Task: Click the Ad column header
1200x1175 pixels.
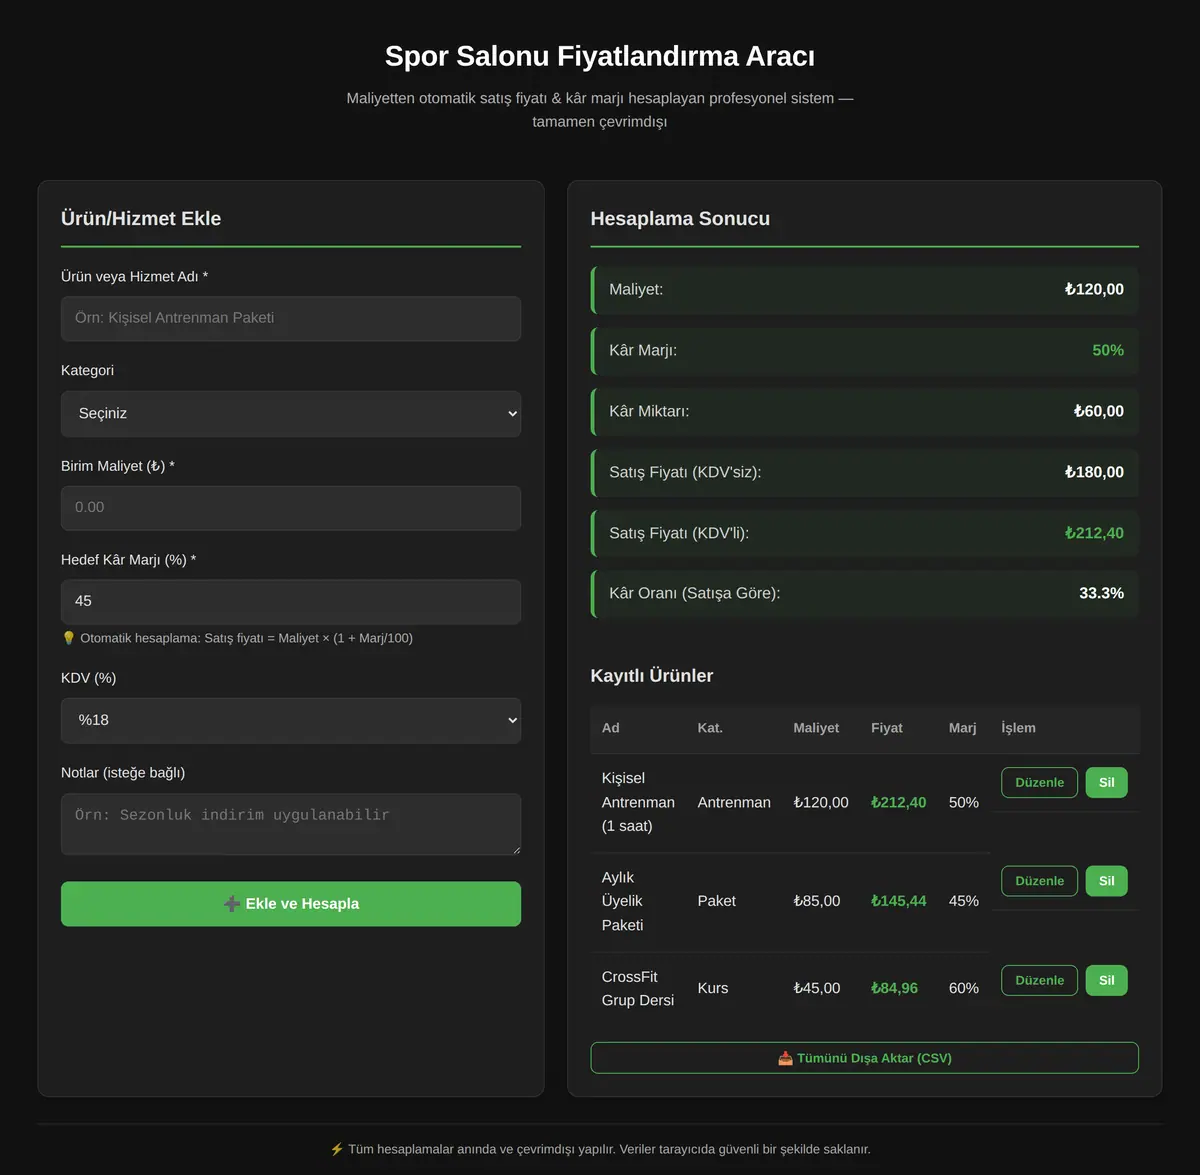Action: tap(611, 728)
